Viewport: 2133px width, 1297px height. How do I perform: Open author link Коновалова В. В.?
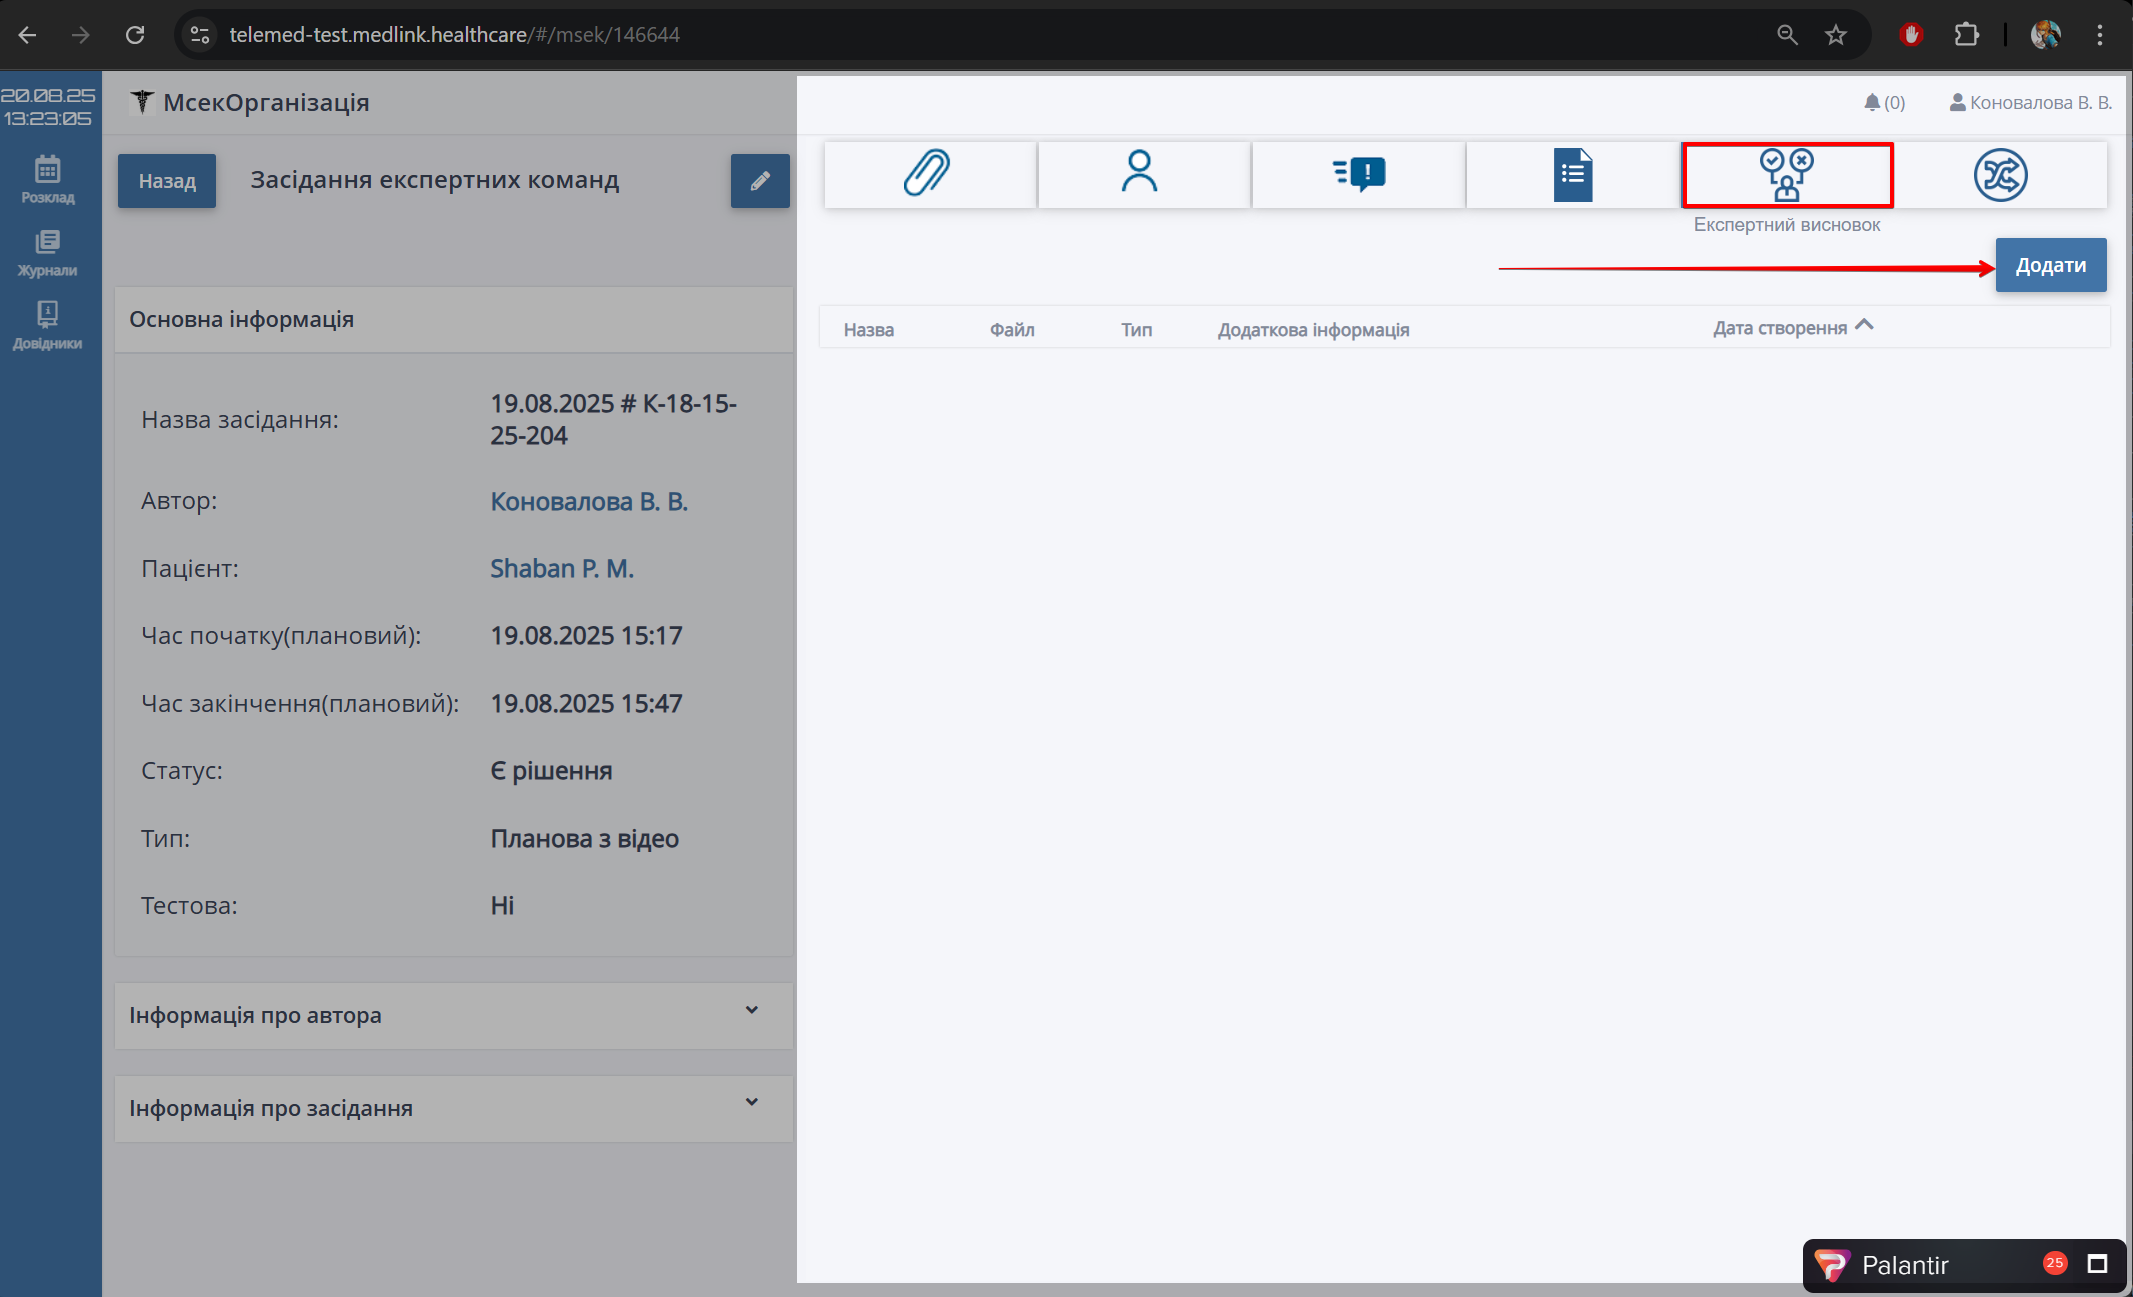click(589, 501)
